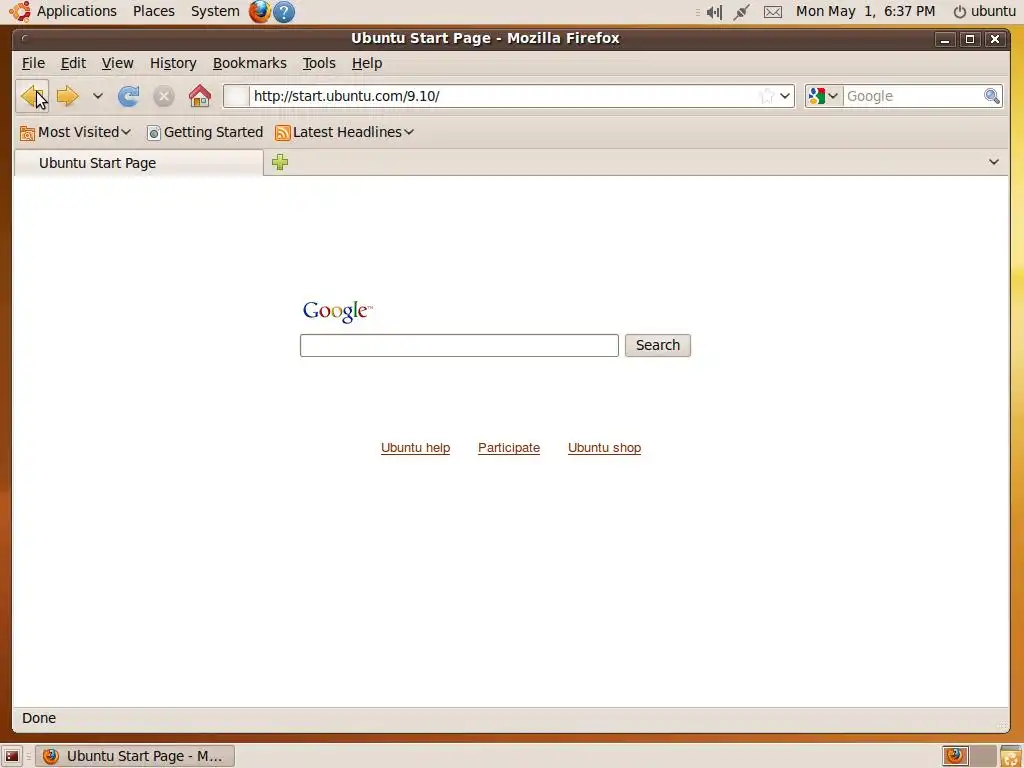Launch Firefox from the top panel icon

259,11
